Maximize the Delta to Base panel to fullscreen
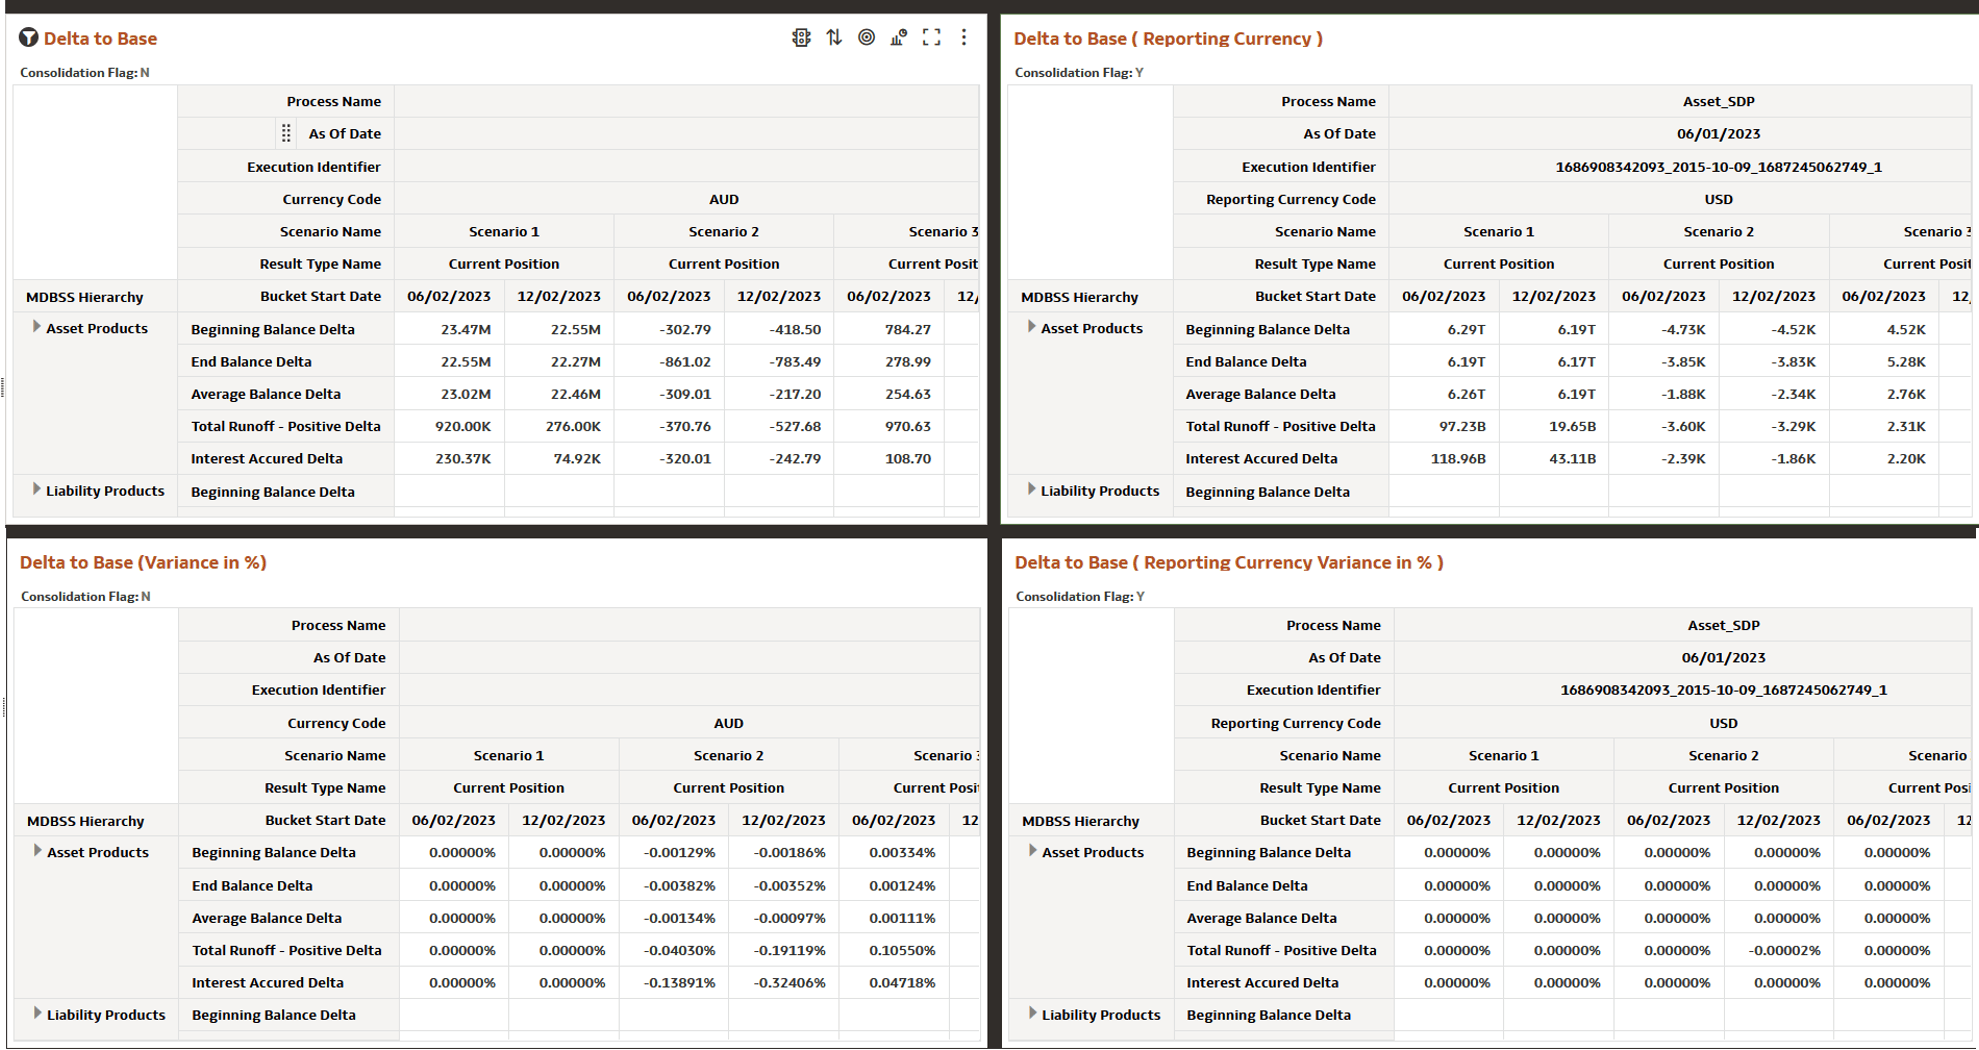The height and width of the screenshot is (1050, 1979). pyautogui.click(x=931, y=38)
